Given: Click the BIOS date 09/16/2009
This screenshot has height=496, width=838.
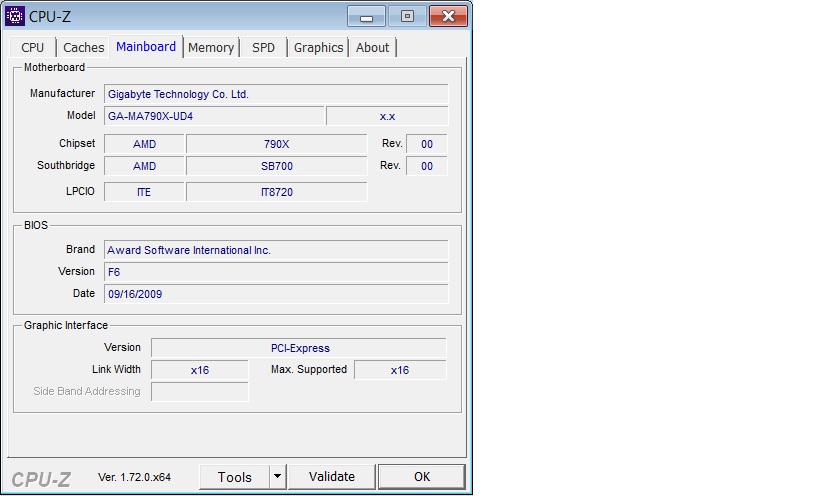Looking at the screenshot, I should [x=276, y=294].
